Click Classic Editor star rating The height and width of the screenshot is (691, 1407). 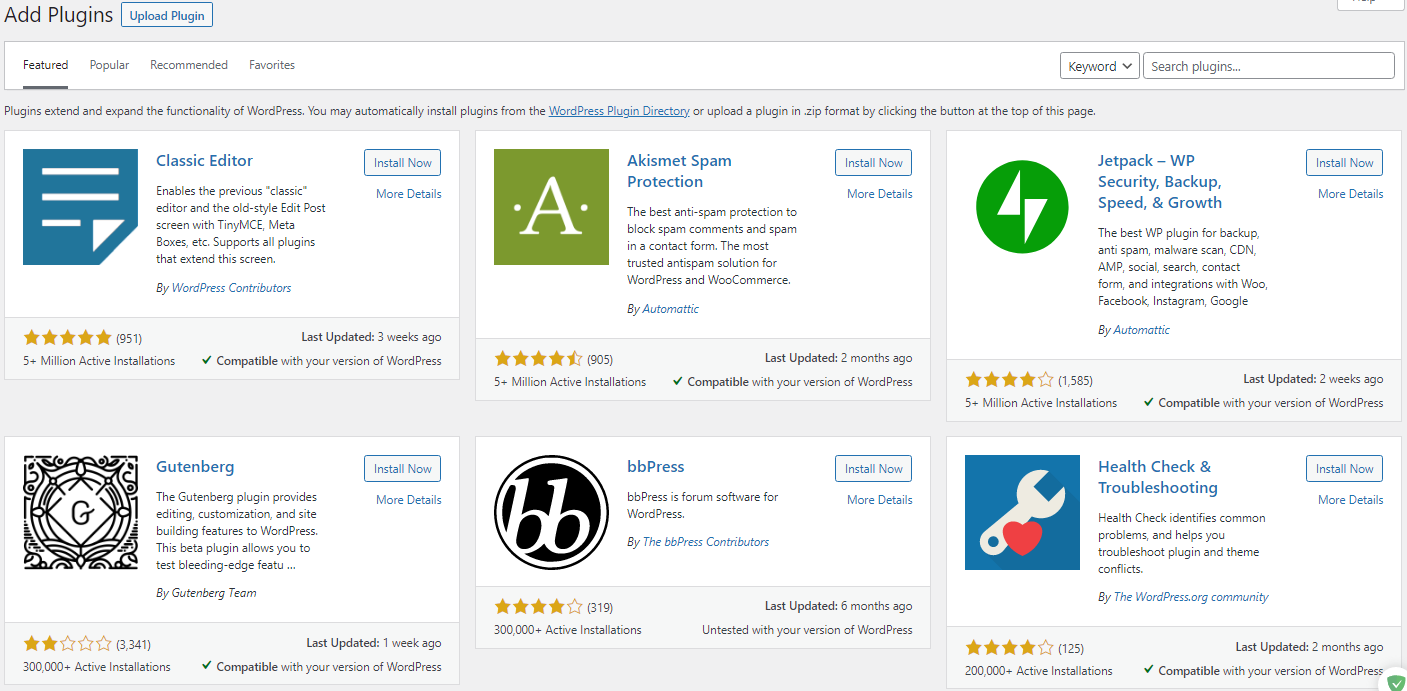[x=67, y=338]
